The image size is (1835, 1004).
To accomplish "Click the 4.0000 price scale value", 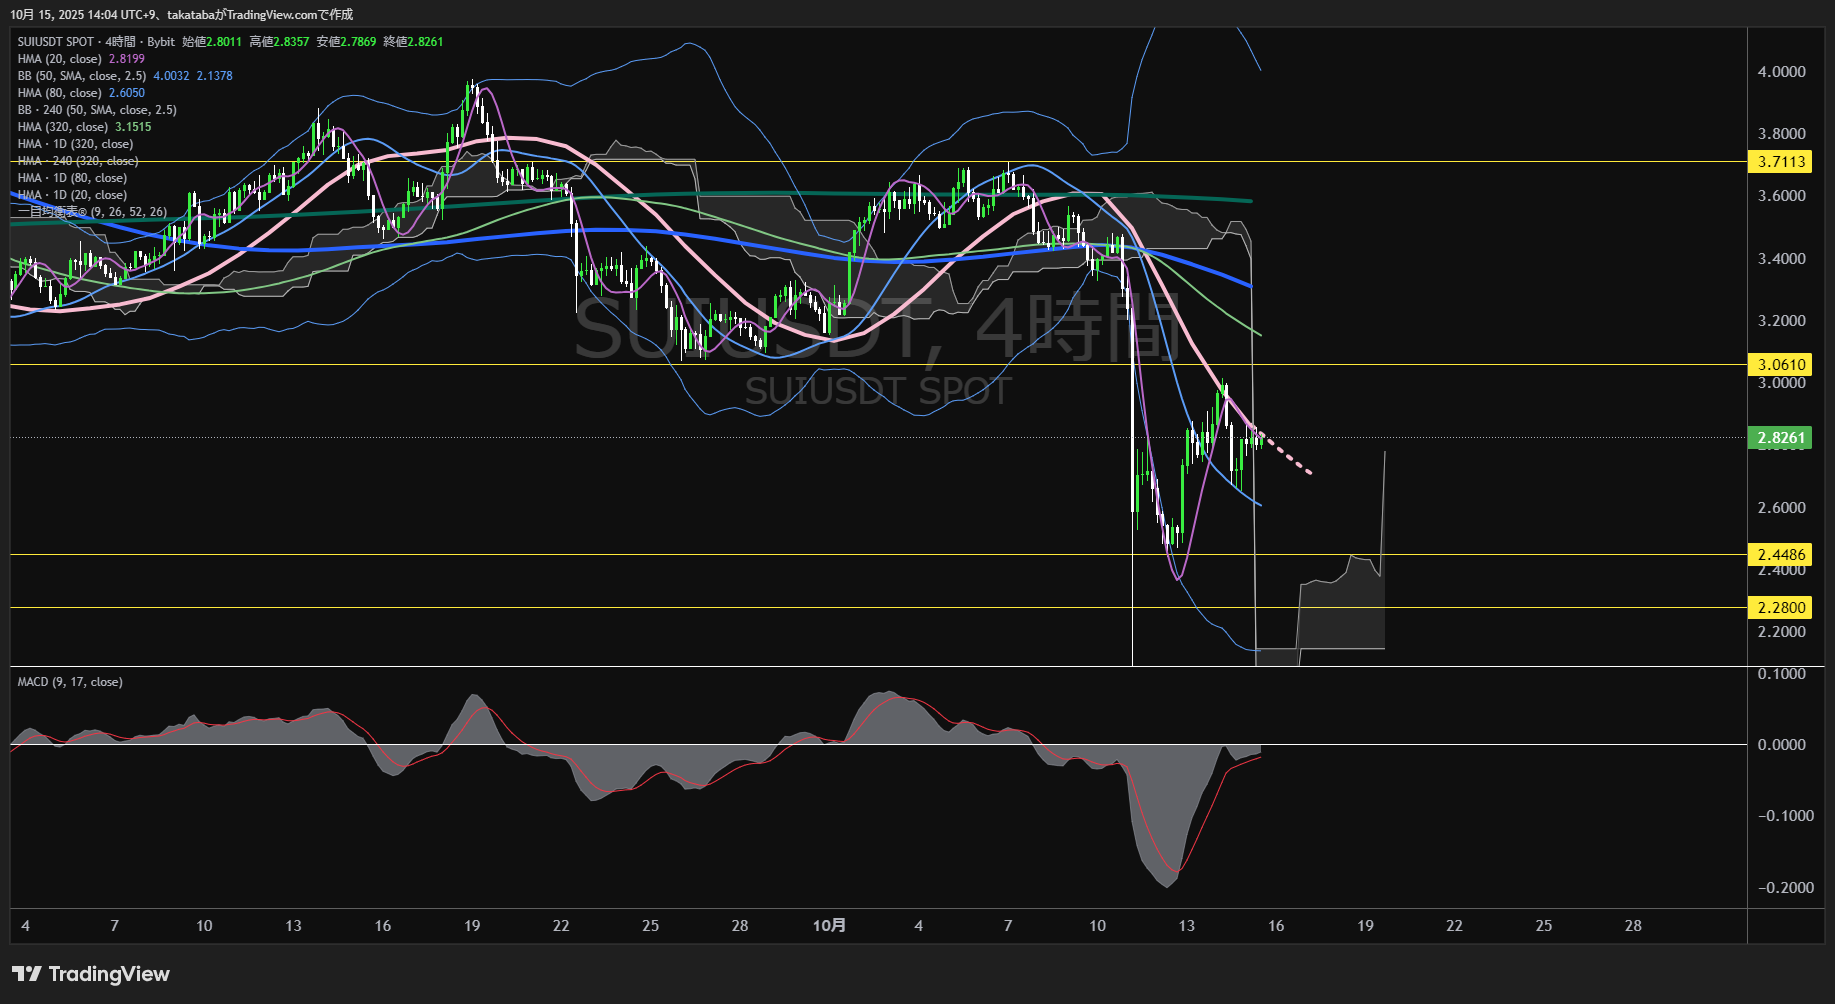I will pyautogui.click(x=1781, y=72).
